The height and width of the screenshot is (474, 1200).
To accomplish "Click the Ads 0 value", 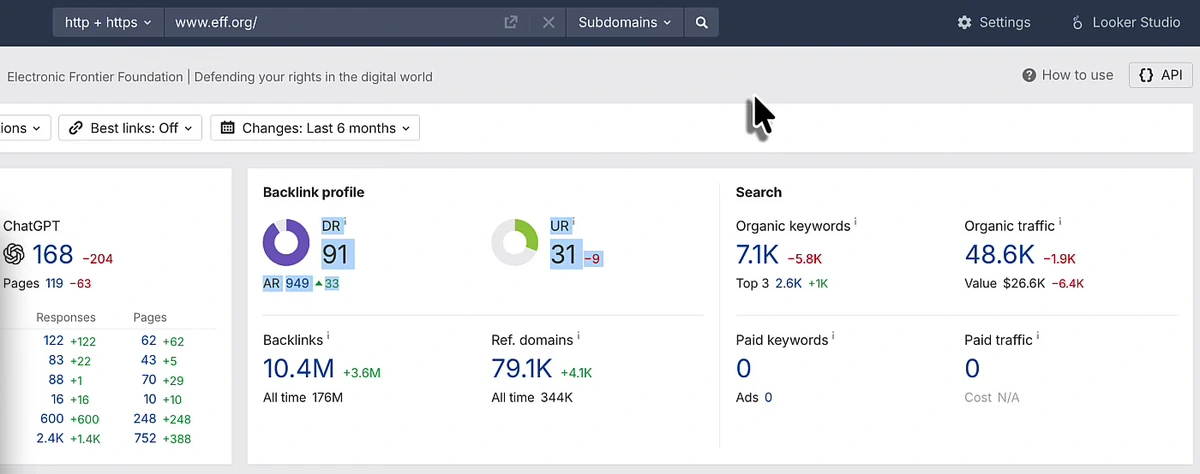I will pyautogui.click(x=768, y=398).
